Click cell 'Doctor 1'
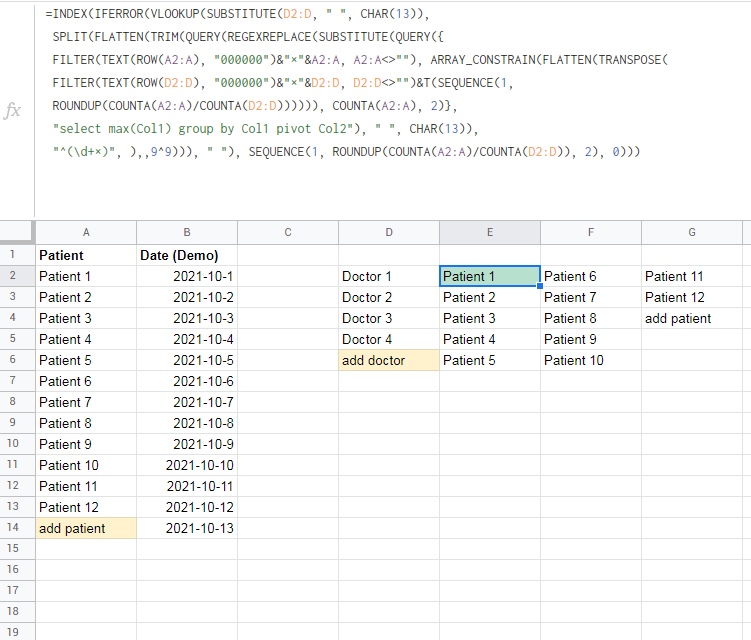The height and width of the screenshot is (640, 751). click(x=389, y=276)
